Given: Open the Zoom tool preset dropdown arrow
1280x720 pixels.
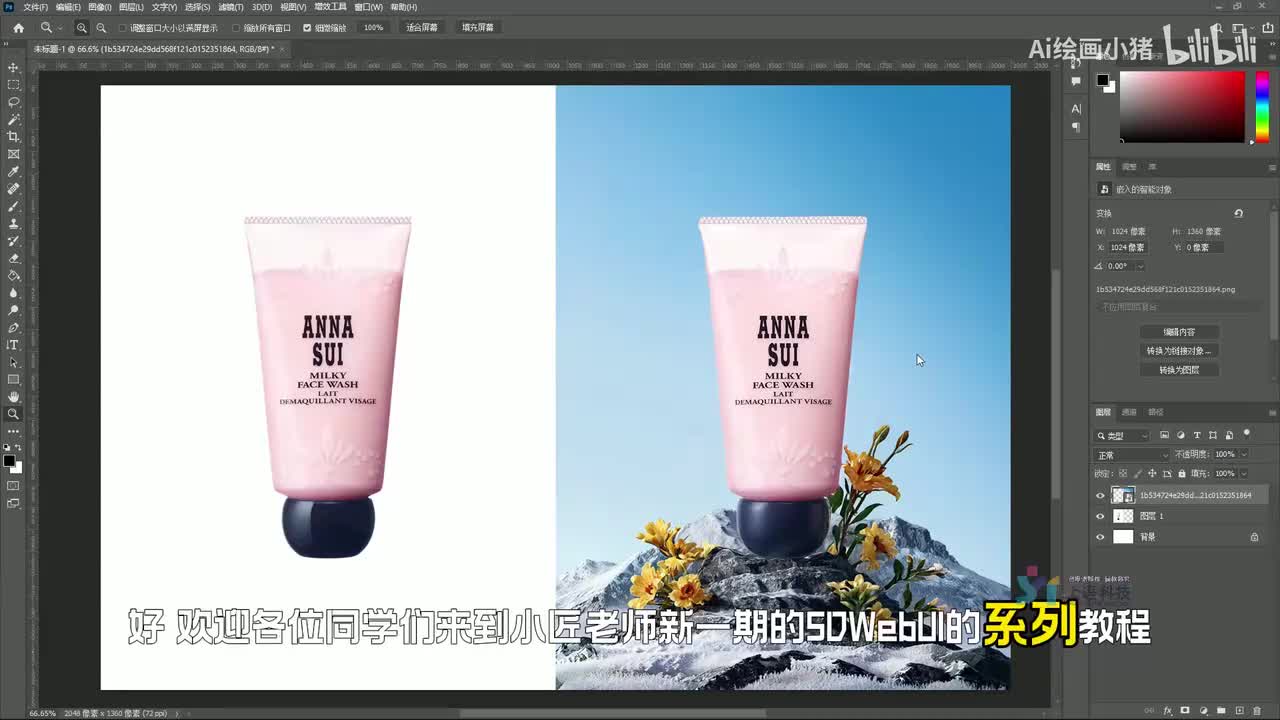Looking at the screenshot, I should [60, 28].
